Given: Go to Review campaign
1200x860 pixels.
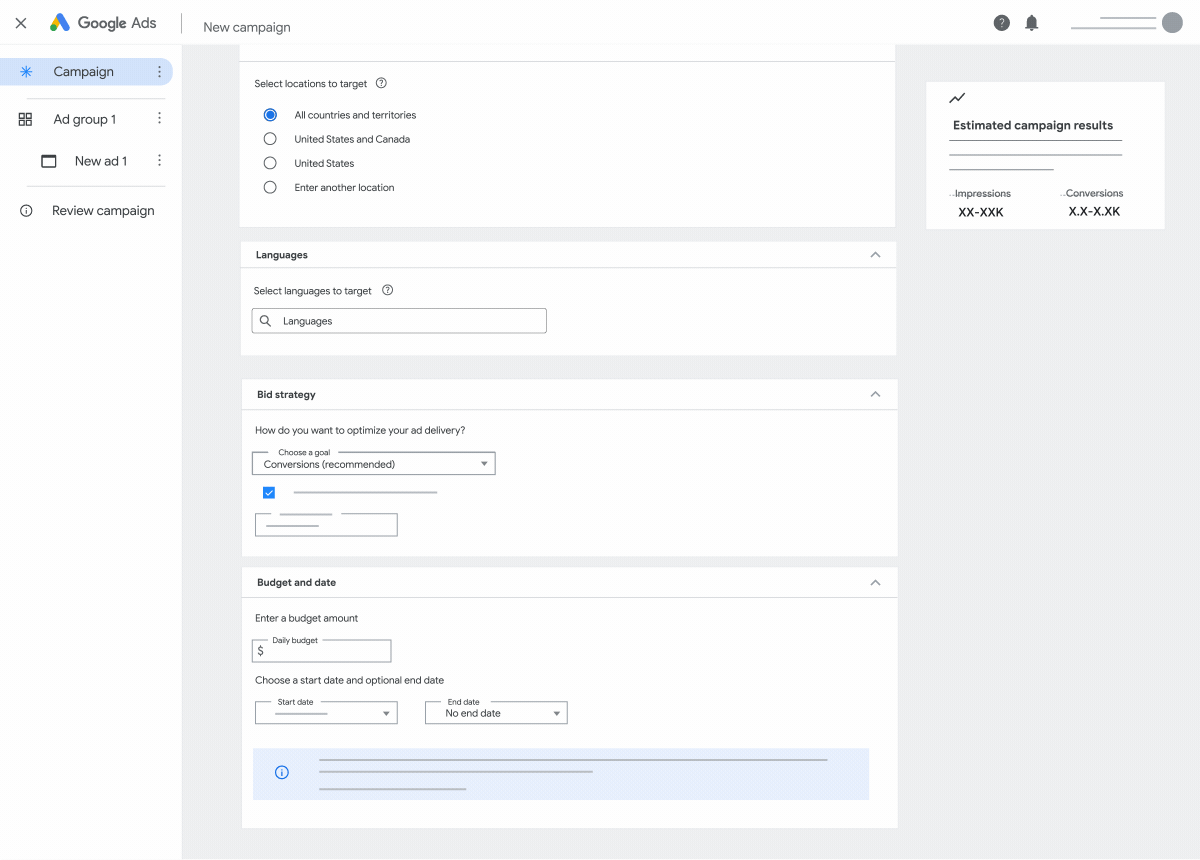Looking at the screenshot, I should 105,210.
